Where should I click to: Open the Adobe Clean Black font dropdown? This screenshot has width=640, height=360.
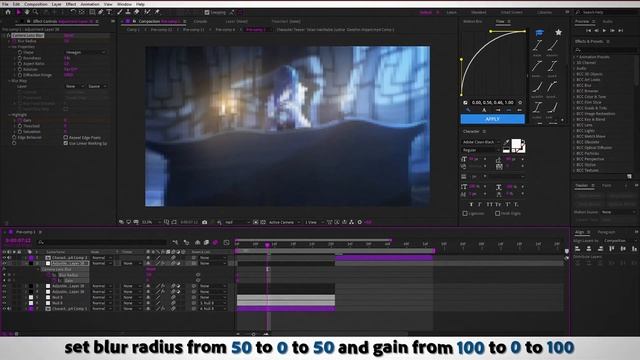(x=481, y=142)
